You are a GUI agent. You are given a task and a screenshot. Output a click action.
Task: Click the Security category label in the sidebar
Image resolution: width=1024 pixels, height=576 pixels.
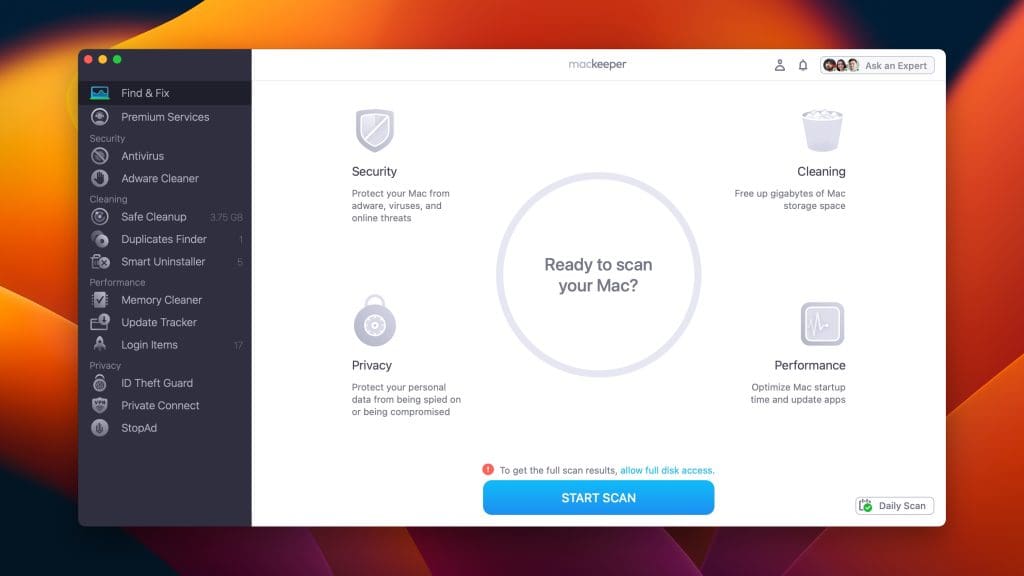coord(107,138)
